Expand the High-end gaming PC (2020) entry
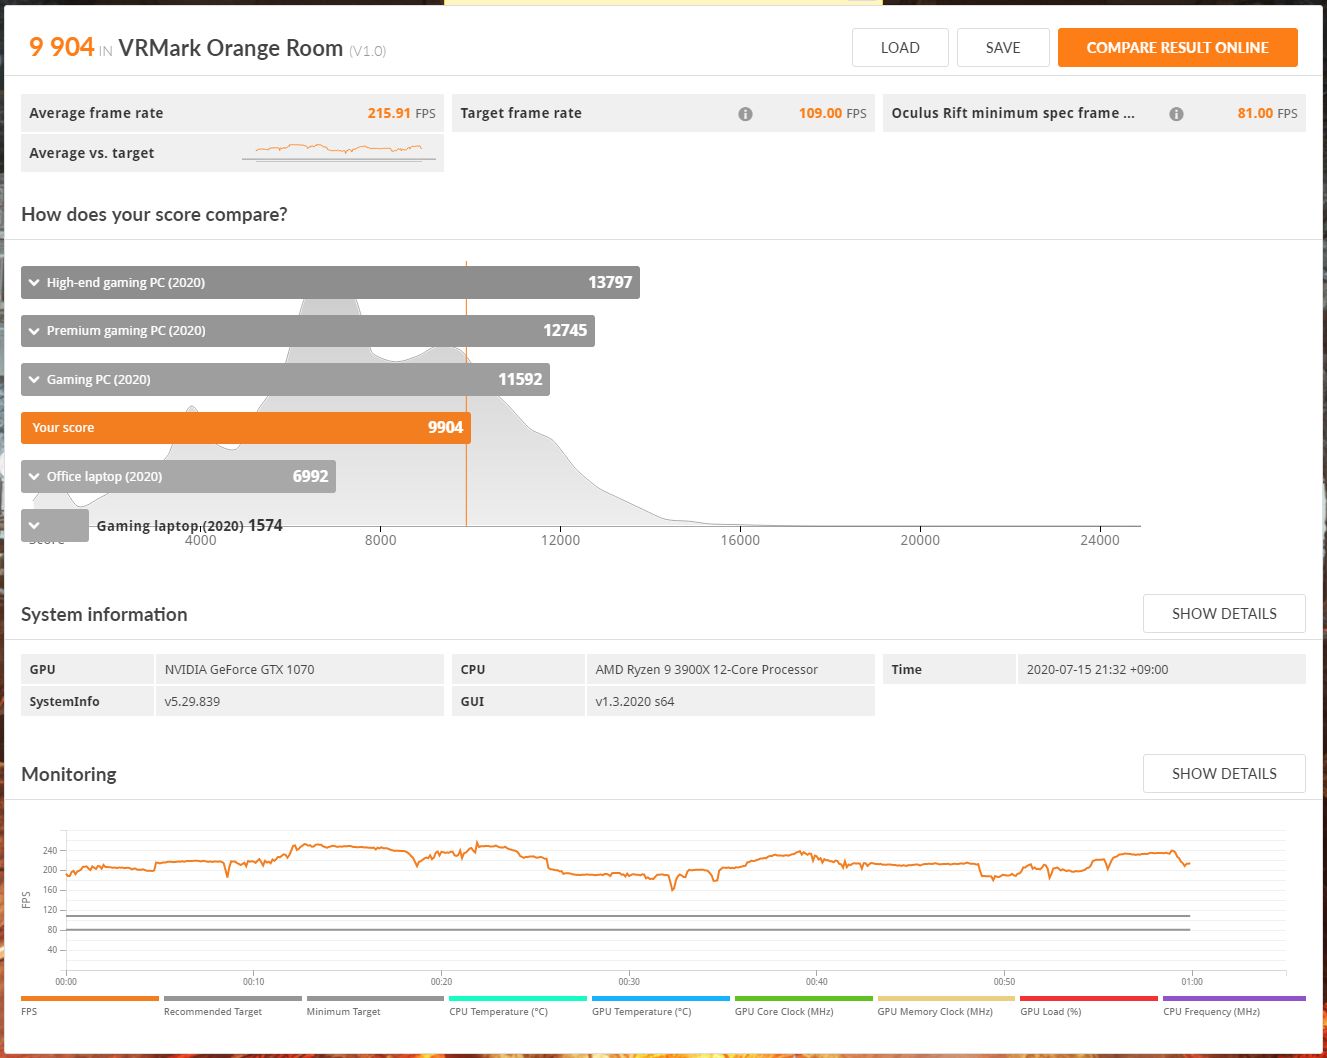 coord(35,283)
